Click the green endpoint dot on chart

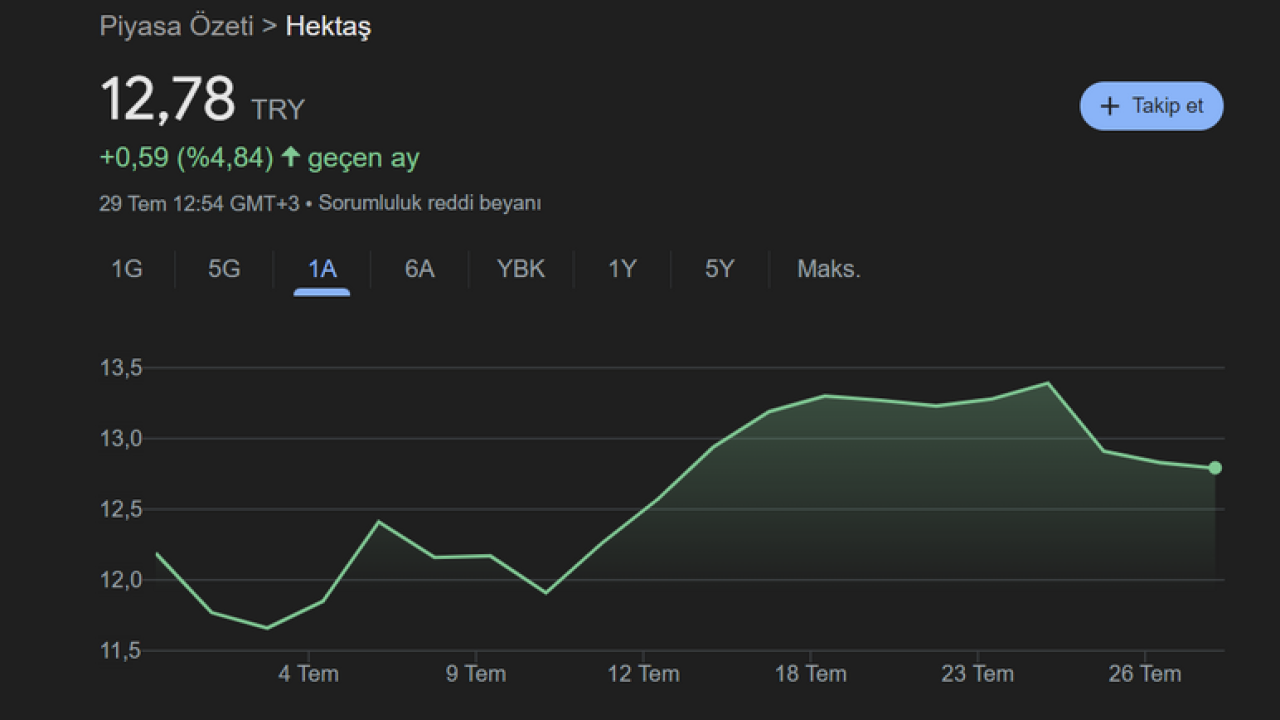1215,468
